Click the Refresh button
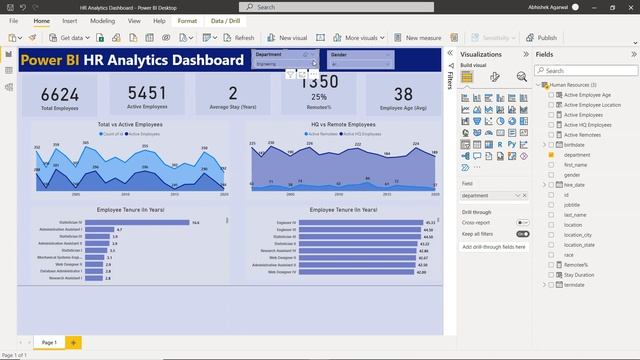Viewport: 640px width, 360px height. 239,38
